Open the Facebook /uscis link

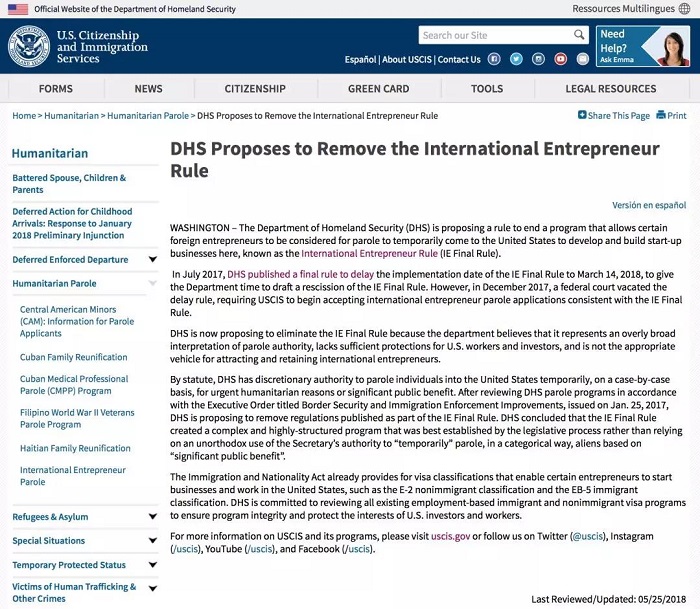pos(358,549)
